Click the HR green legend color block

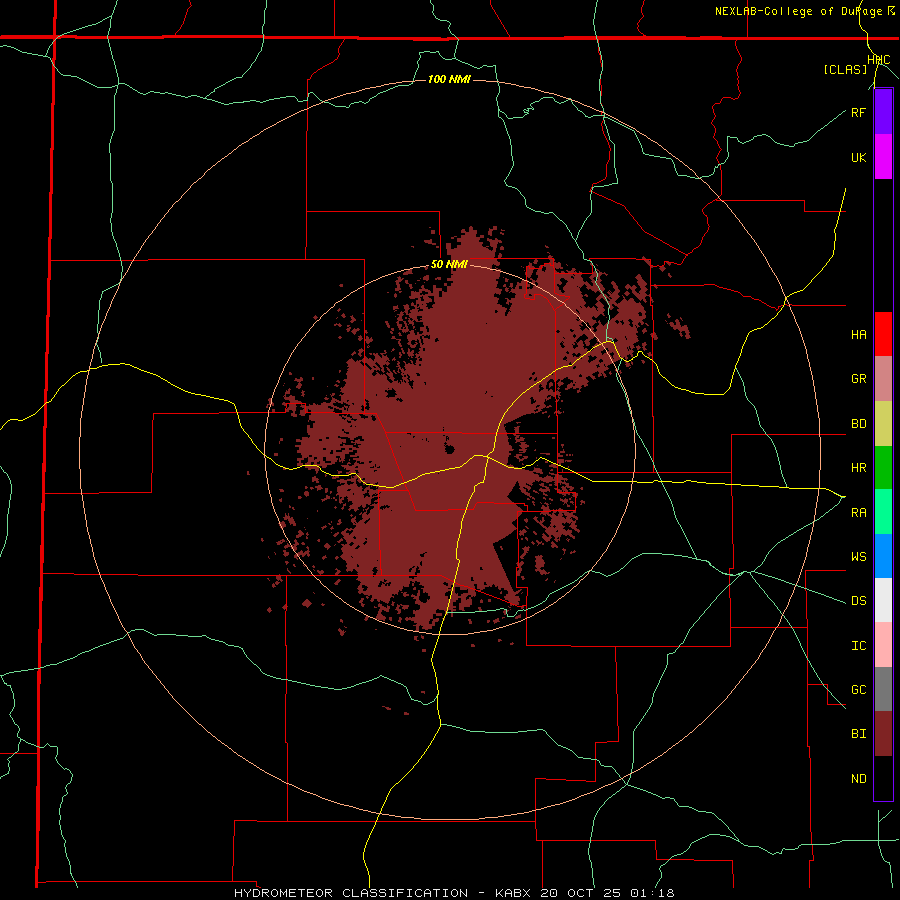(x=883, y=468)
